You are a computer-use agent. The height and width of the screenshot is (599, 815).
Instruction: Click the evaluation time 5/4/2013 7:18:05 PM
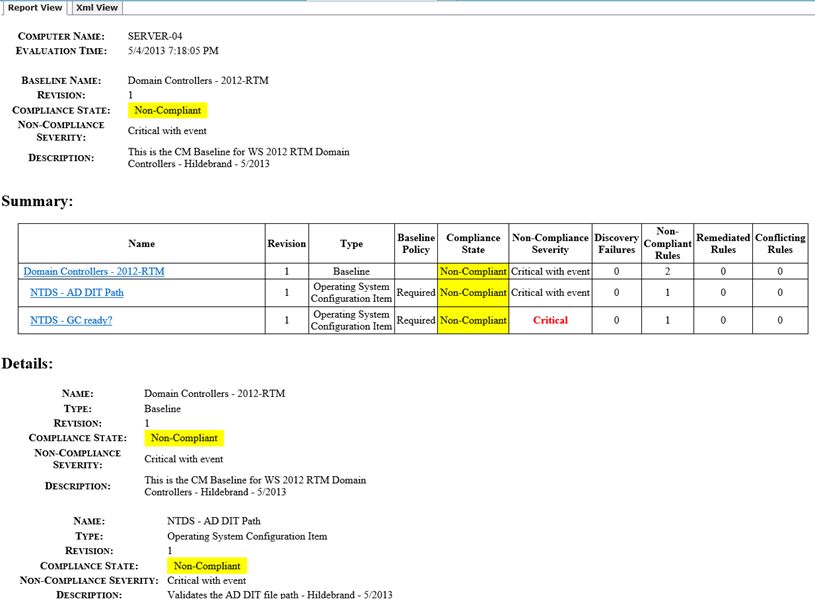coord(173,51)
